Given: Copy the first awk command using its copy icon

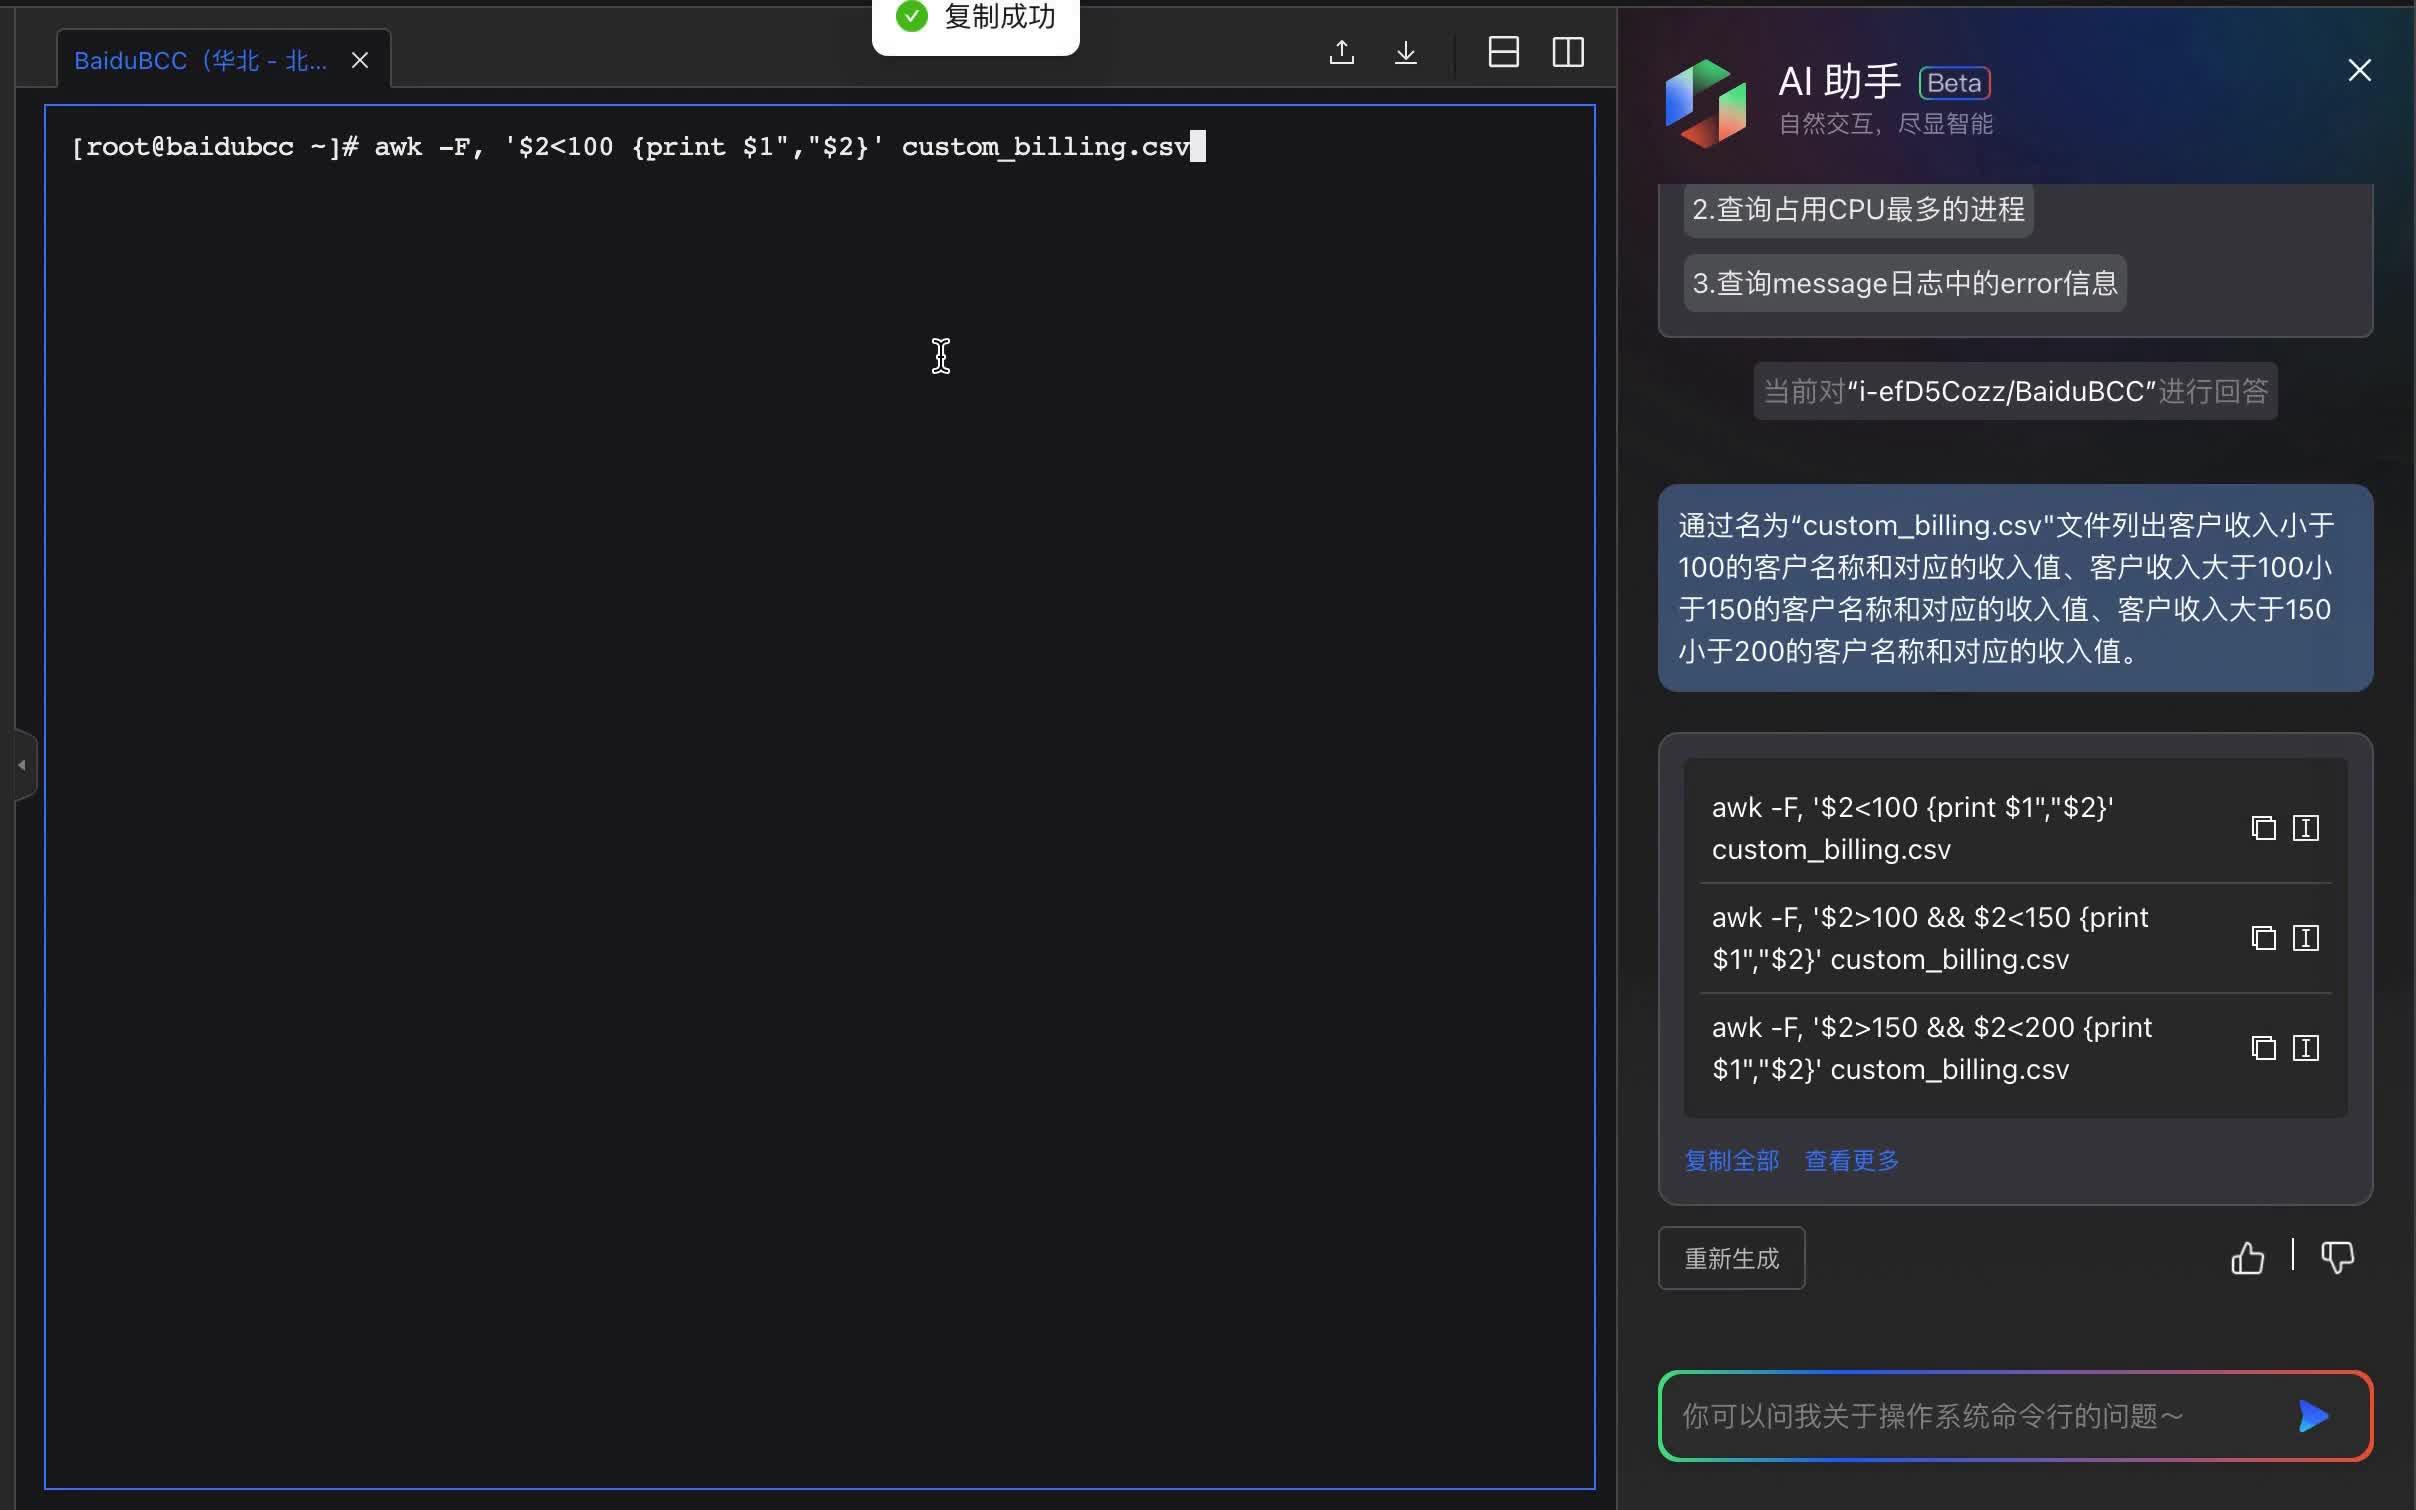Looking at the screenshot, I should point(2263,828).
